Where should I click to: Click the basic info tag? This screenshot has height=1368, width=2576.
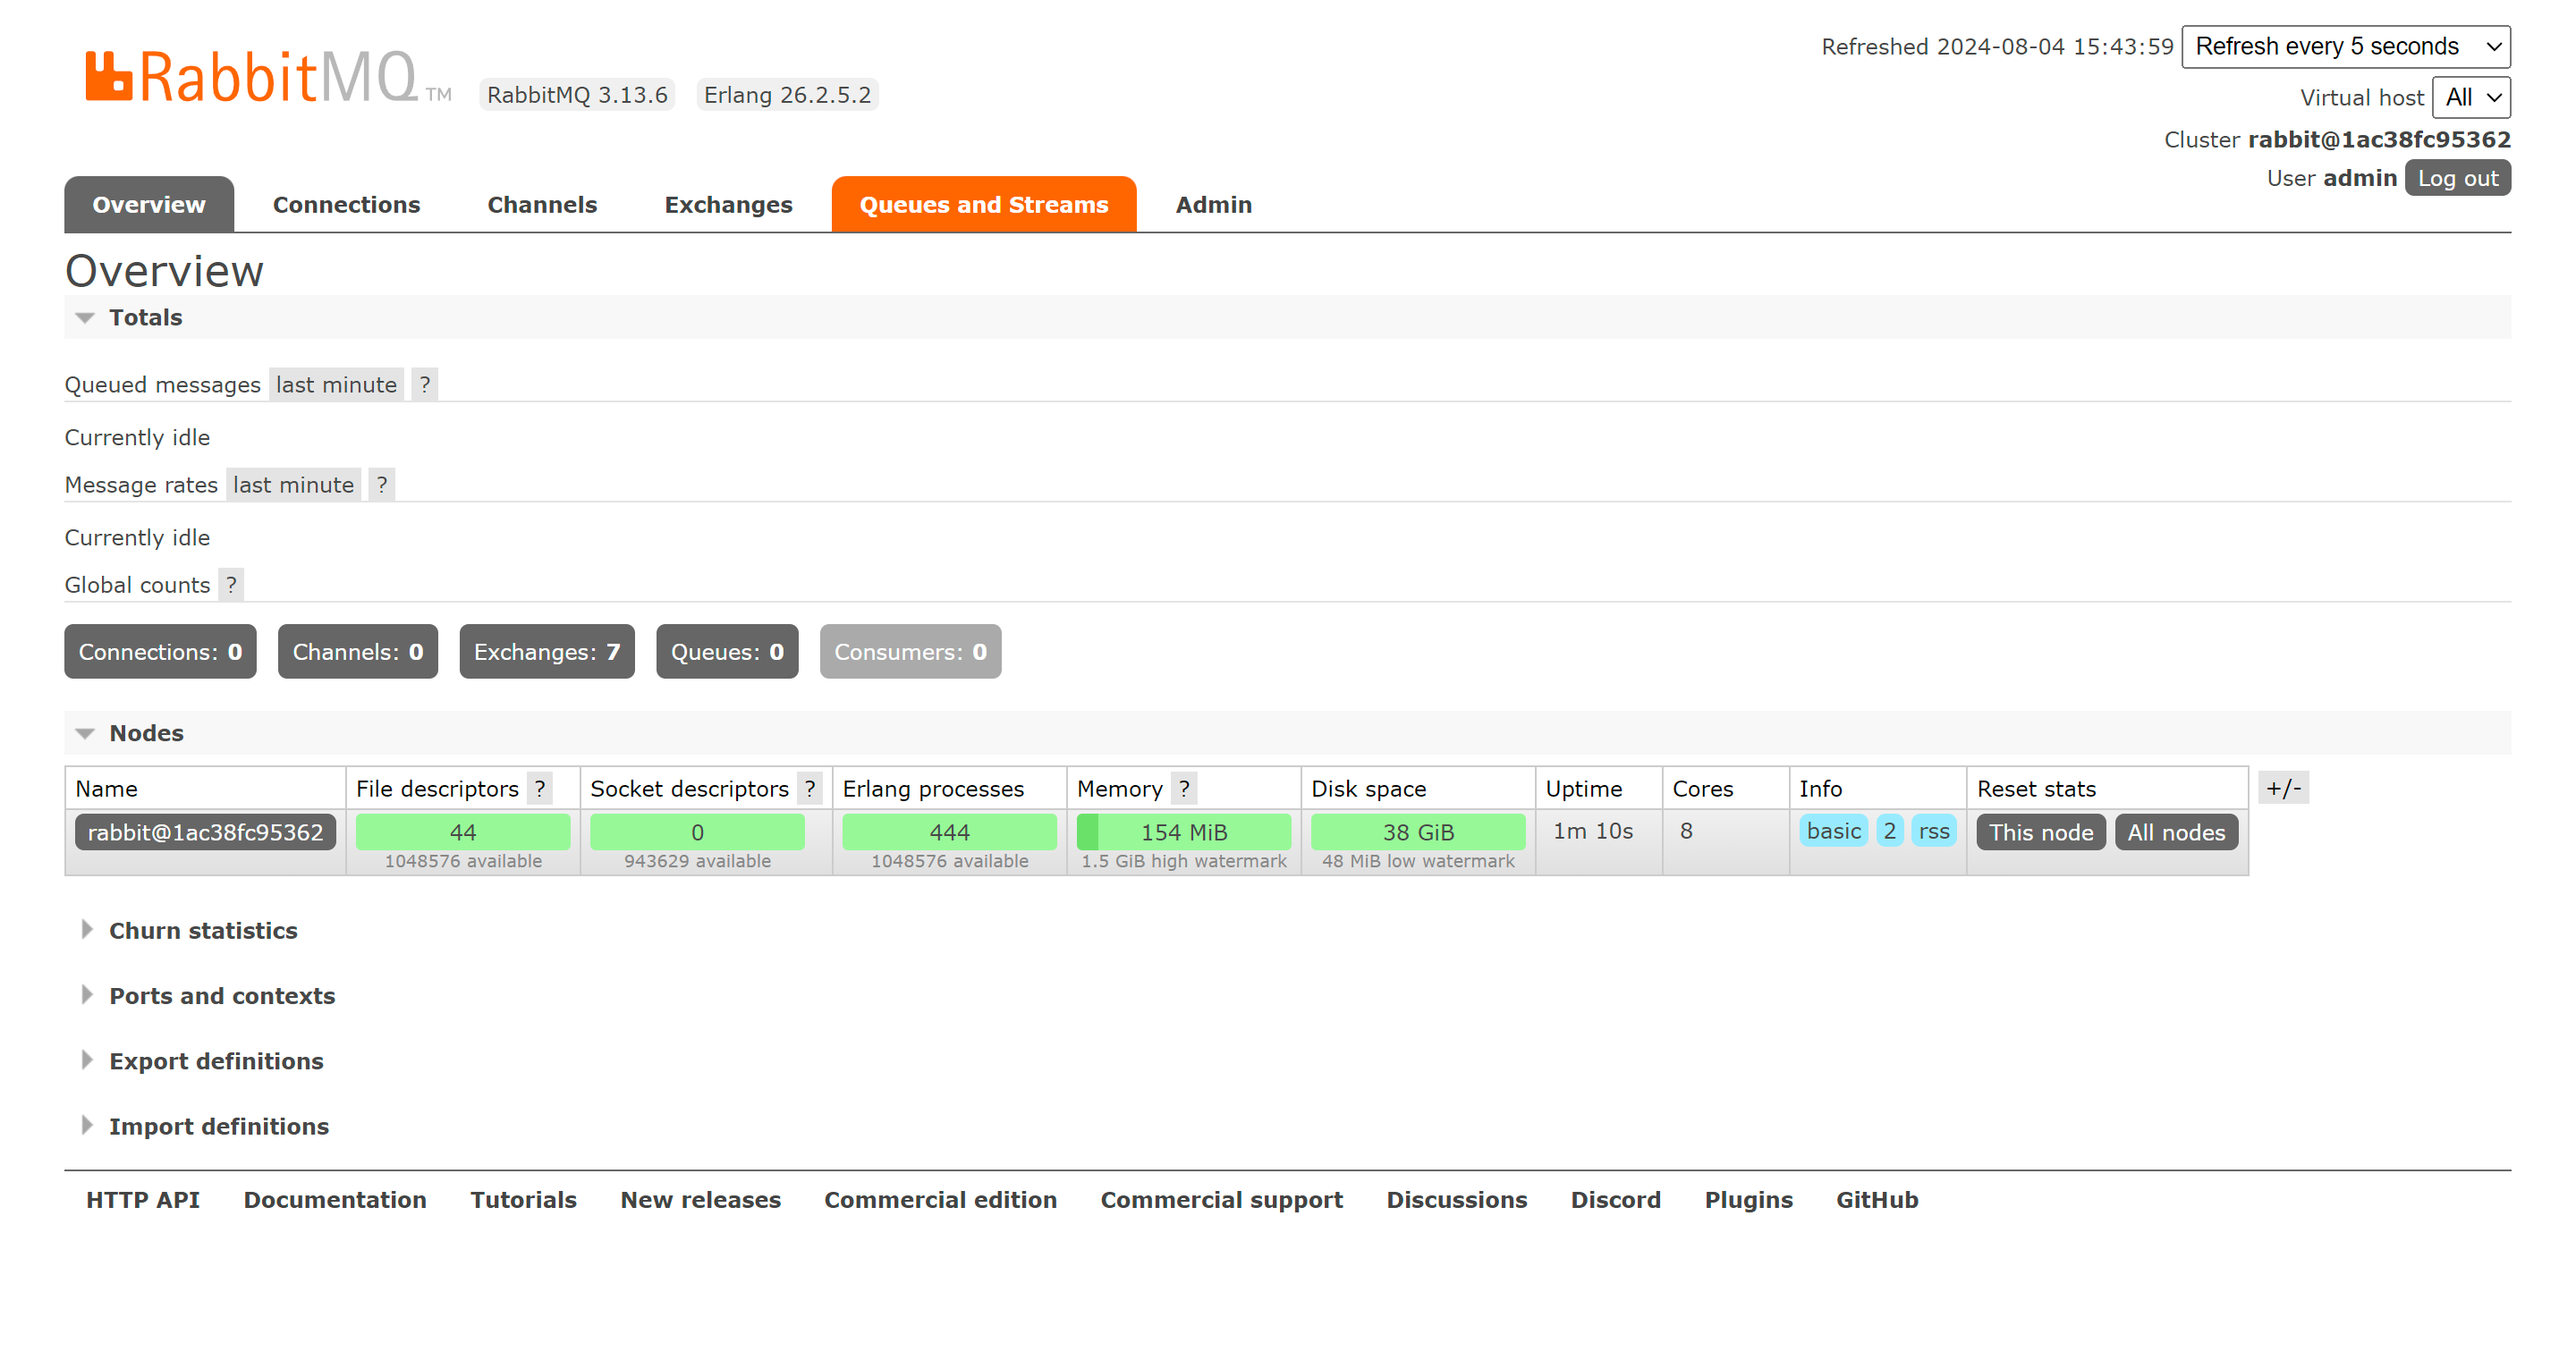click(x=1834, y=831)
